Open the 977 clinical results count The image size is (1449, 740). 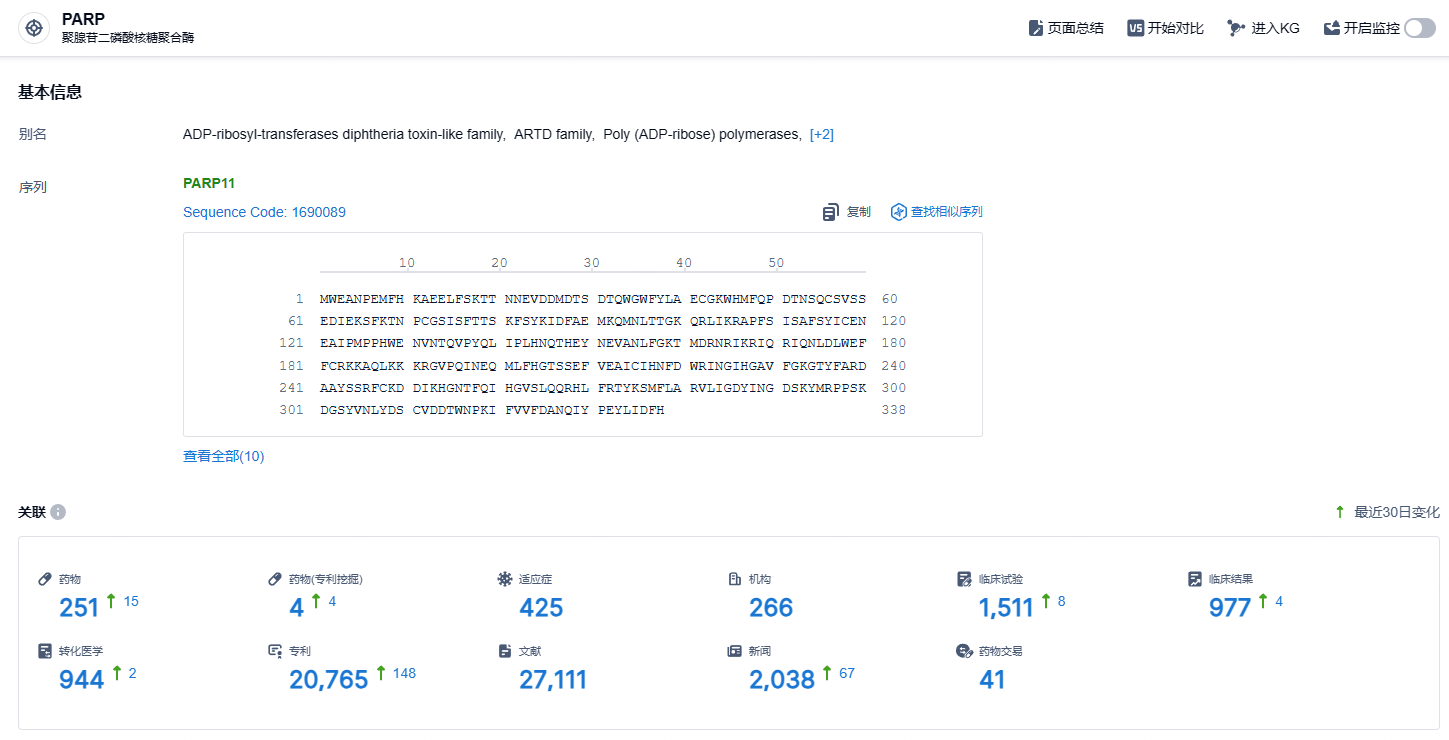[x=1230, y=607]
